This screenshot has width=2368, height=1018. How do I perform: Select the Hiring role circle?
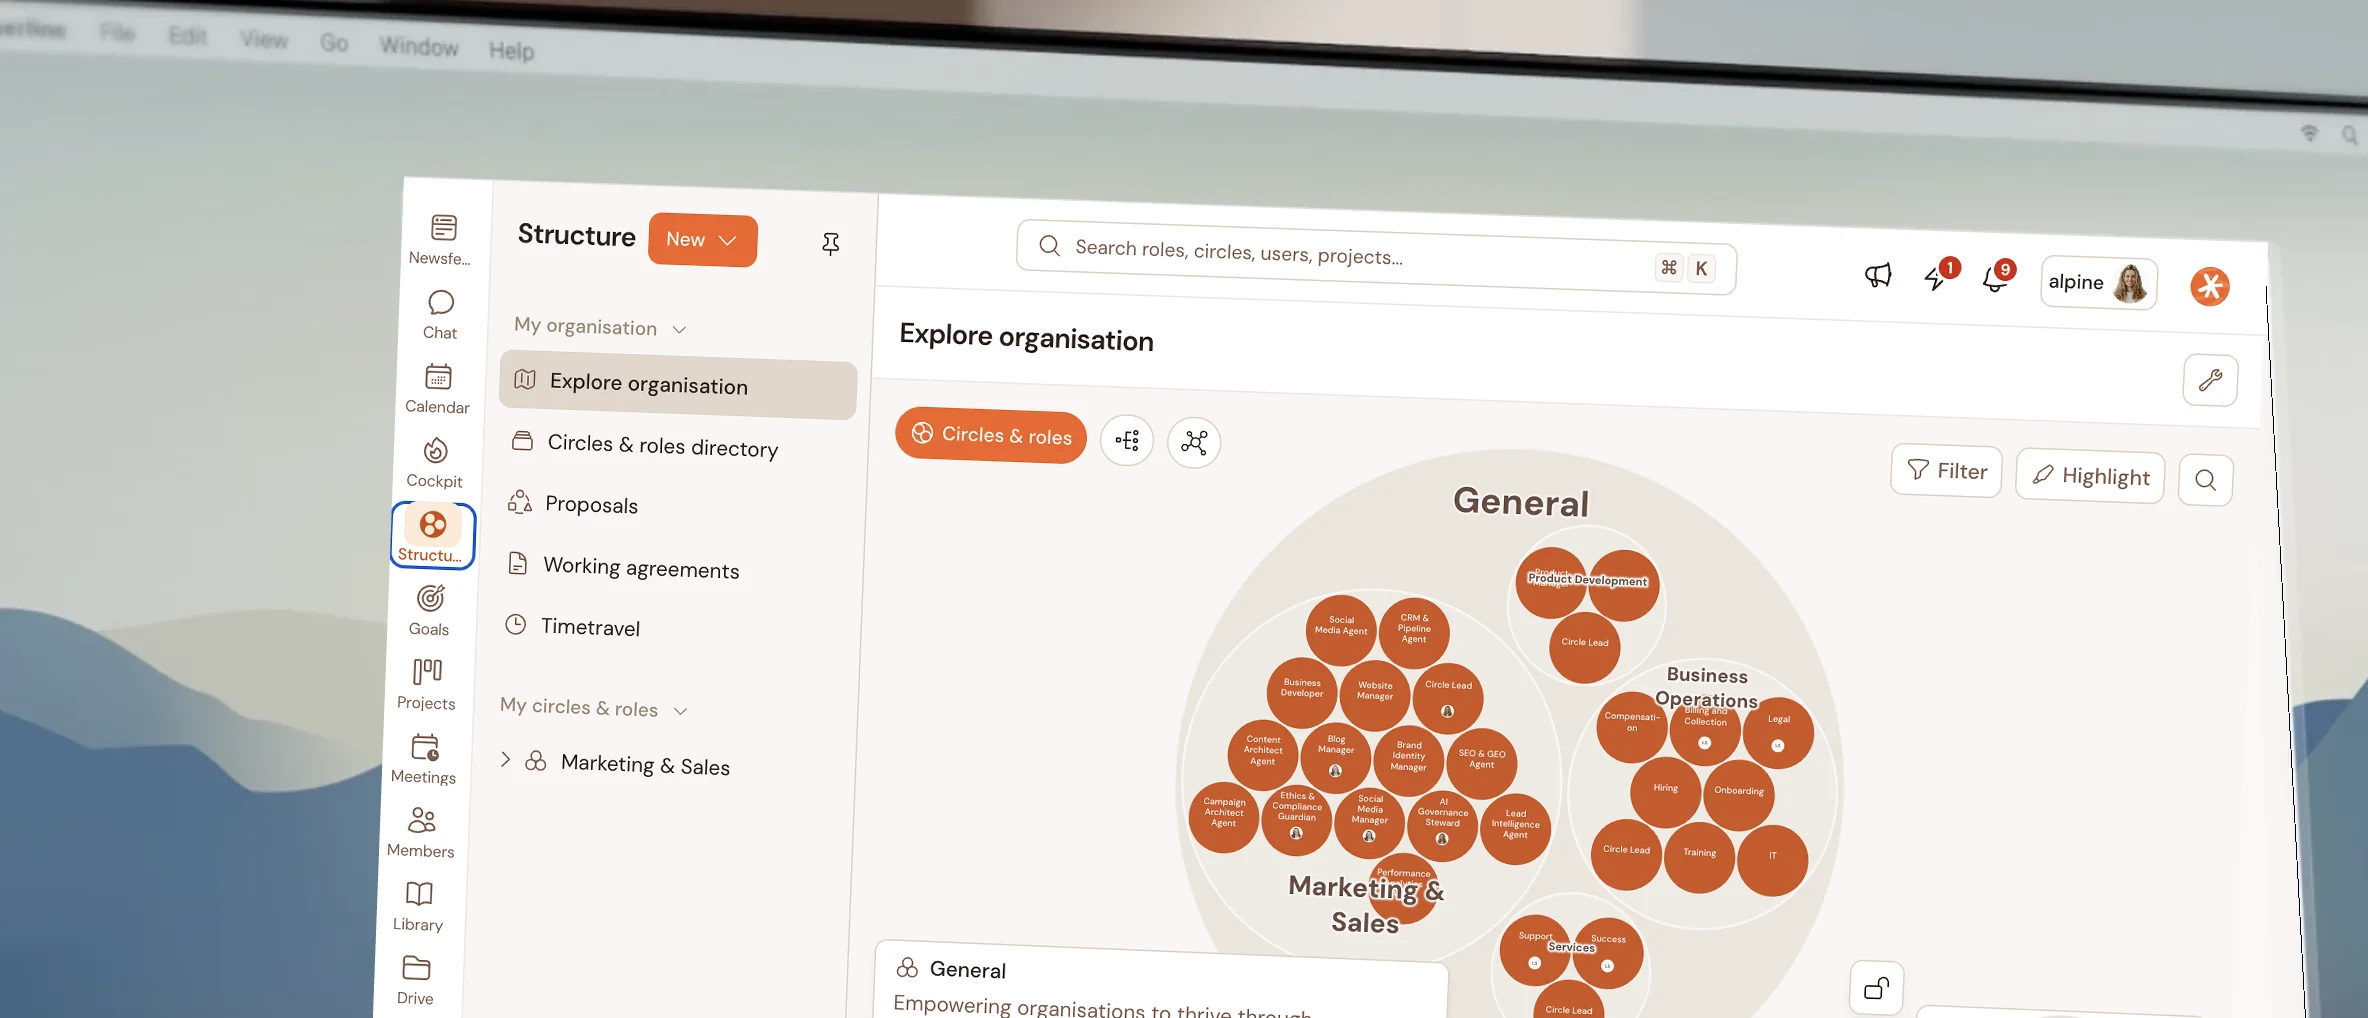click(1665, 792)
